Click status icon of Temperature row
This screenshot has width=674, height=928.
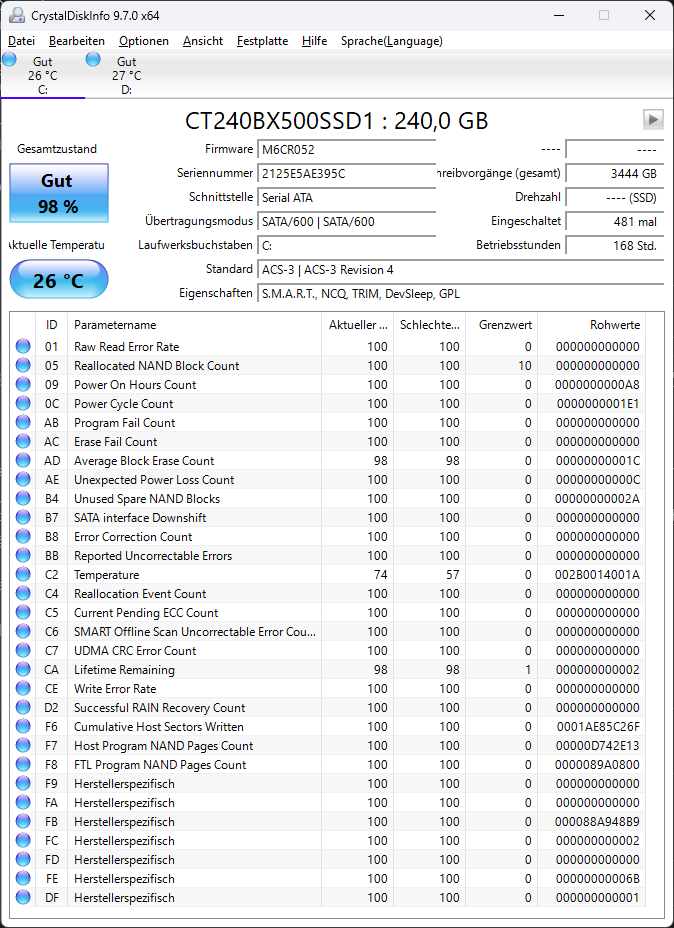23,574
